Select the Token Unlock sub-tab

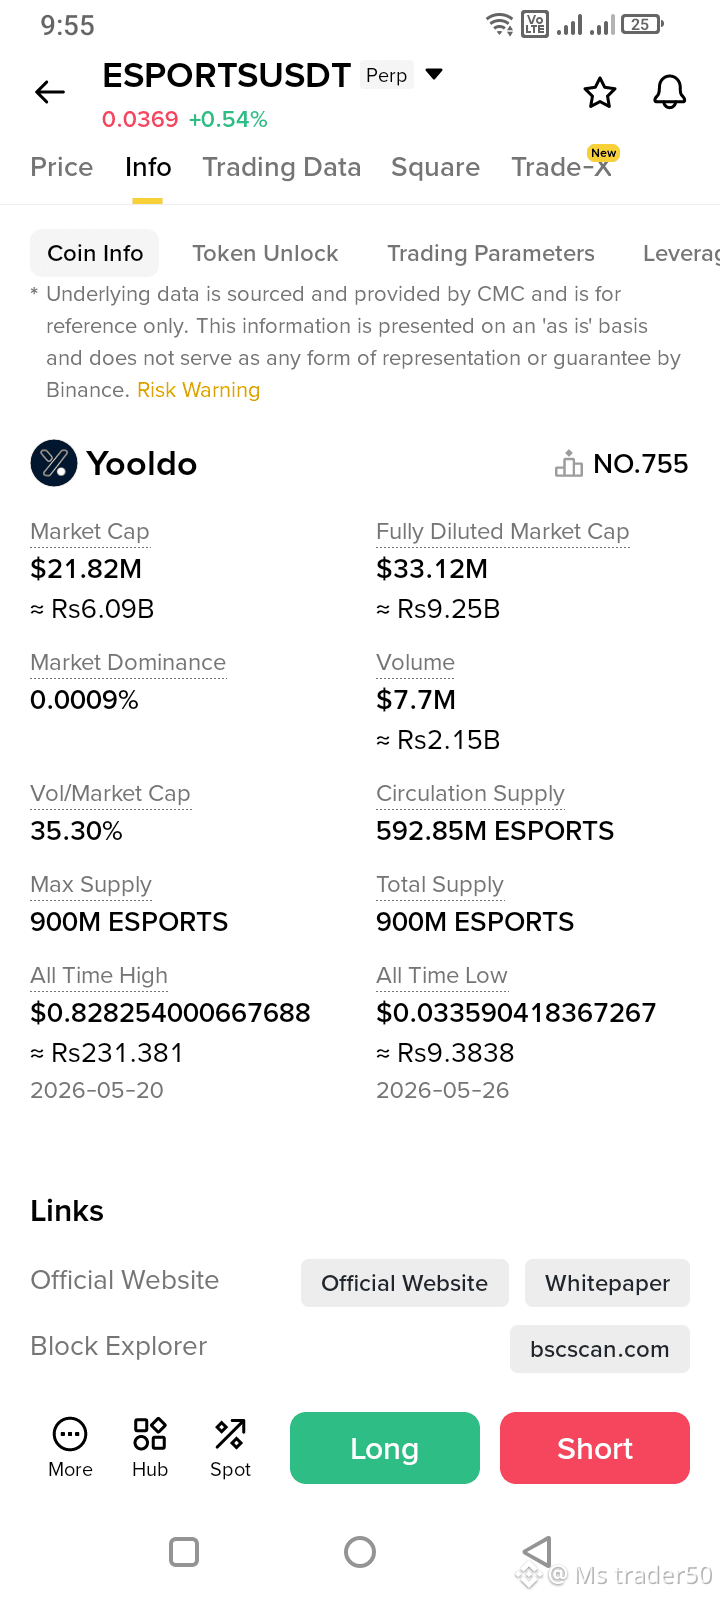(x=265, y=254)
